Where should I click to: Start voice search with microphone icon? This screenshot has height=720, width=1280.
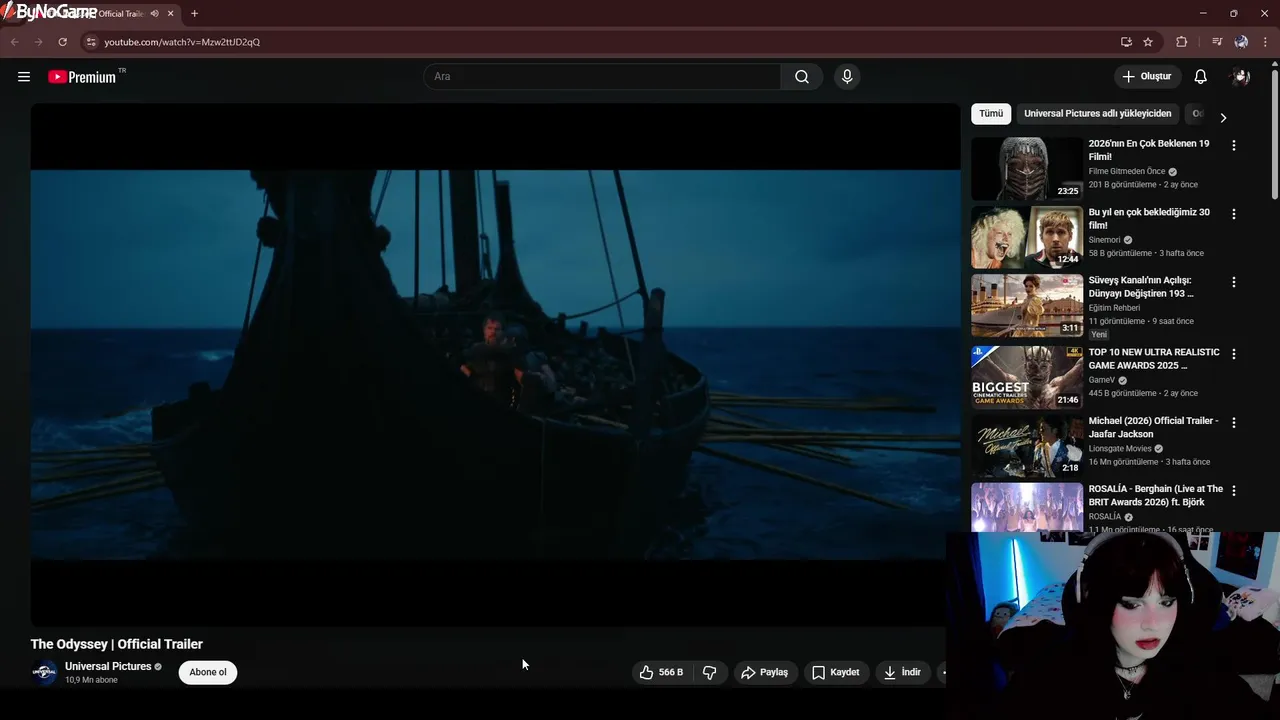point(847,77)
